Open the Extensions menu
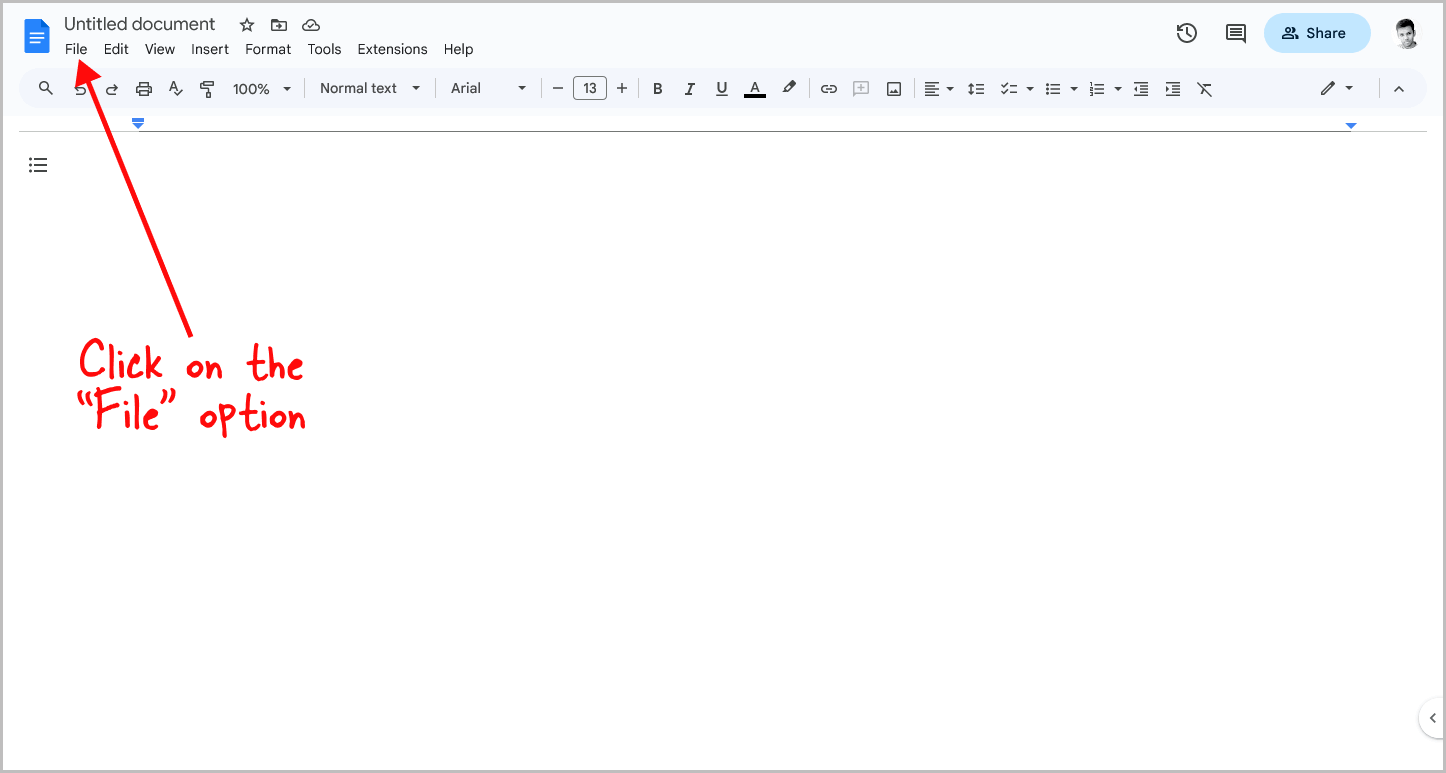This screenshot has width=1446, height=773. [392, 48]
